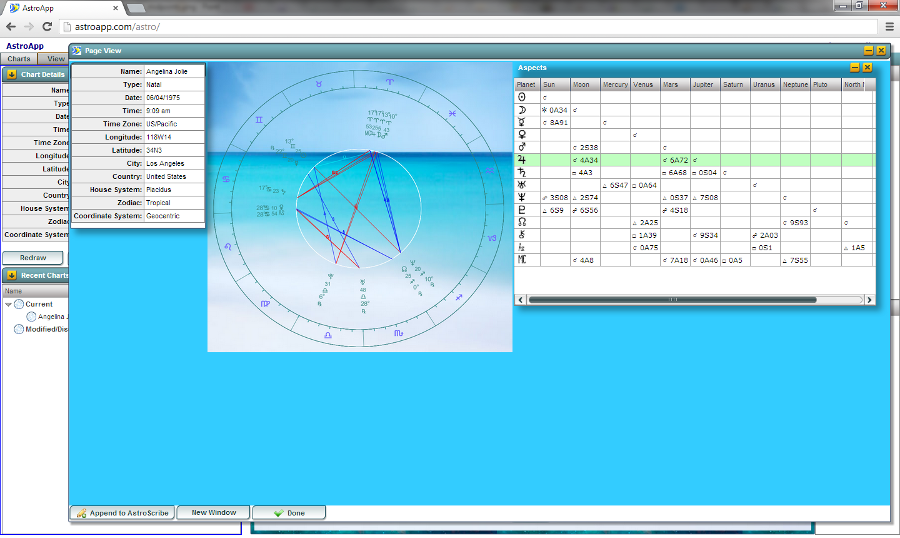Select the Jupiter glyph in highlighted row

[520, 159]
